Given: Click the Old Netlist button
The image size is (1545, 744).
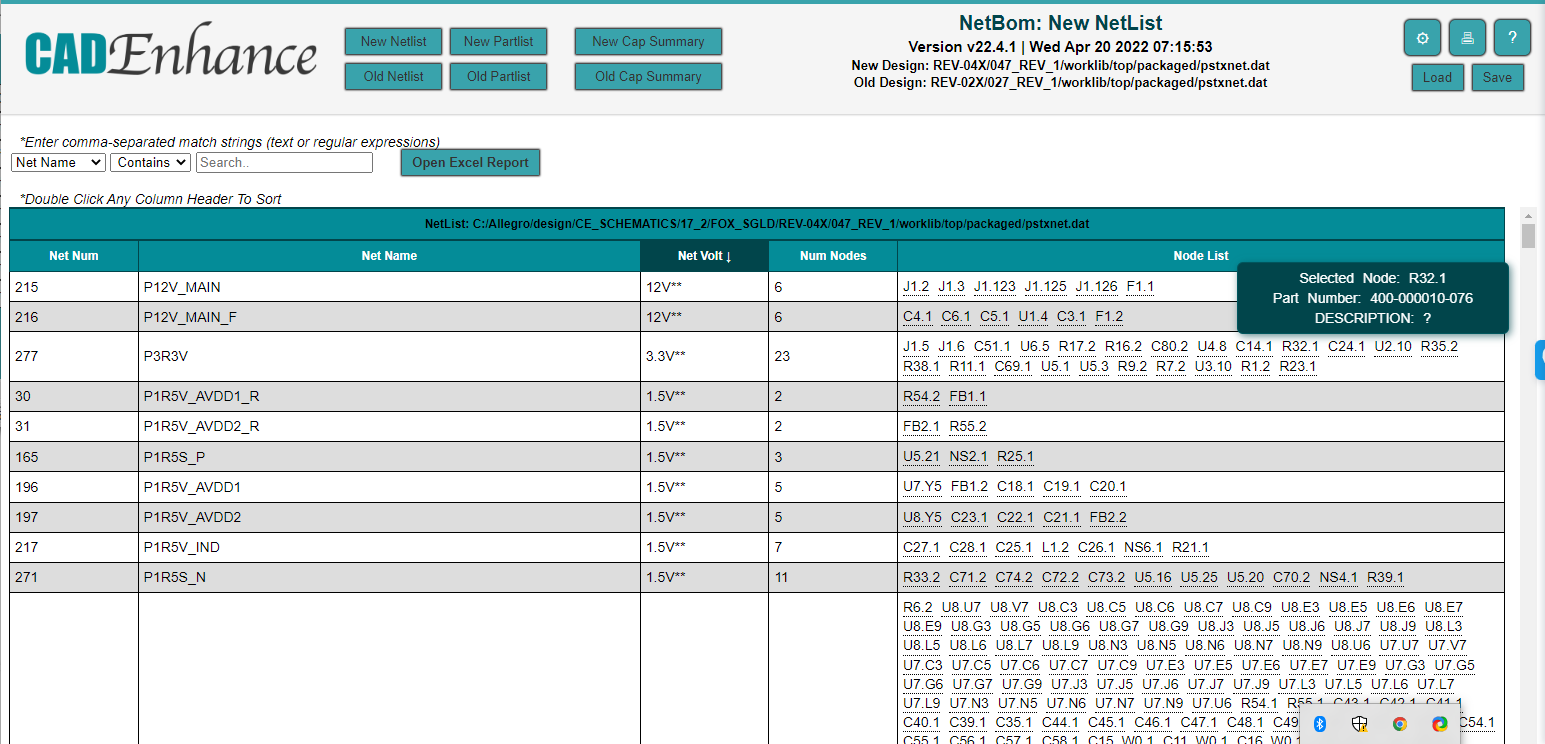Looking at the screenshot, I should 393,76.
